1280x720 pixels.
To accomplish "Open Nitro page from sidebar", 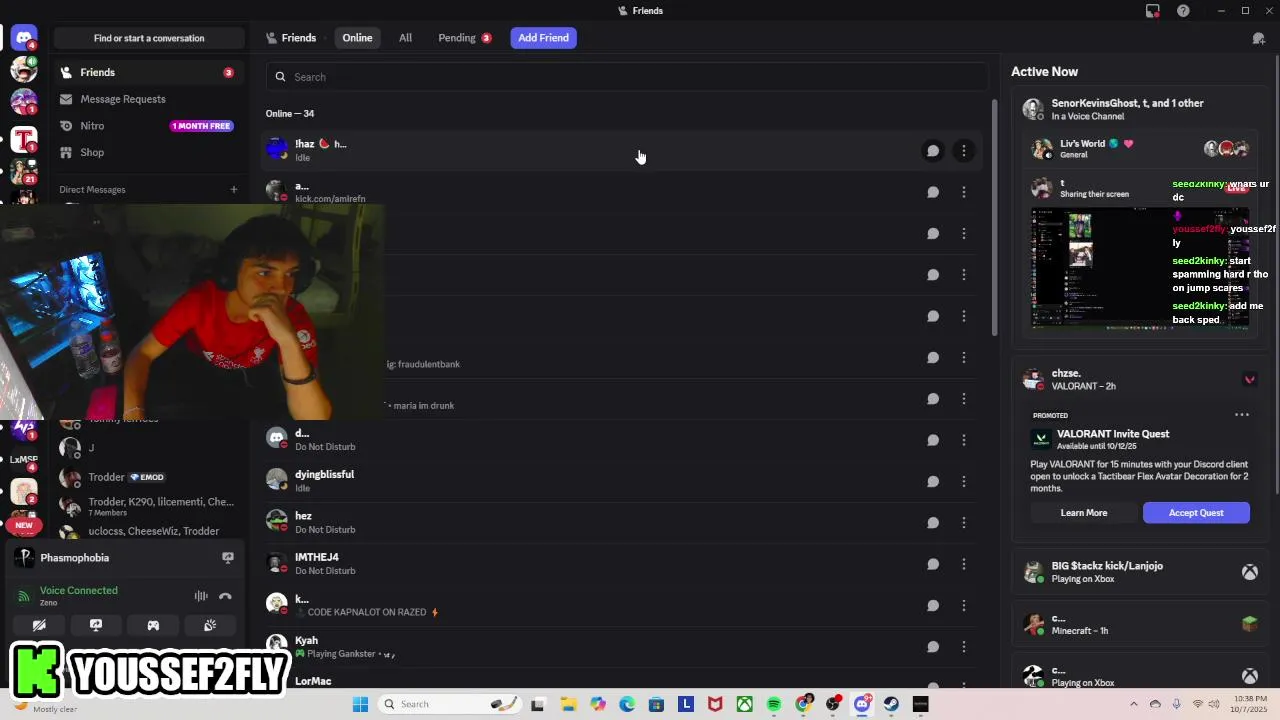I will [148, 126].
